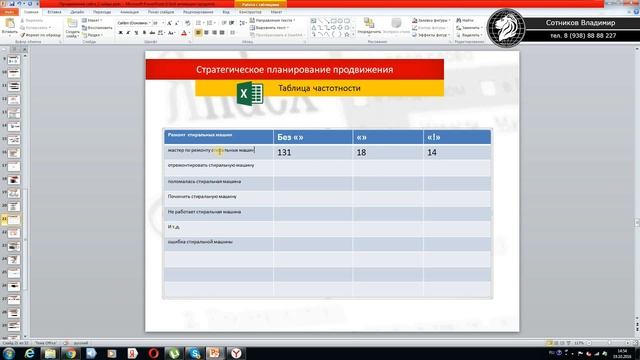640x360 pixels.
Task: Switch to the Показ слайдов tab
Action: [x=161, y=12]
